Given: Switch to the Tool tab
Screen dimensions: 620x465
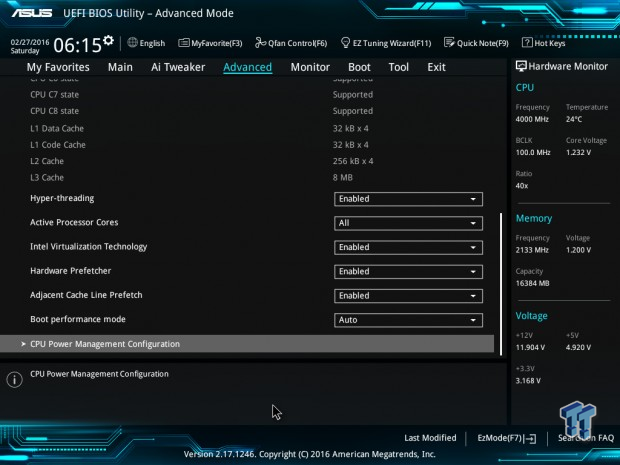Looking at the screenshot, I should point(399,67).
